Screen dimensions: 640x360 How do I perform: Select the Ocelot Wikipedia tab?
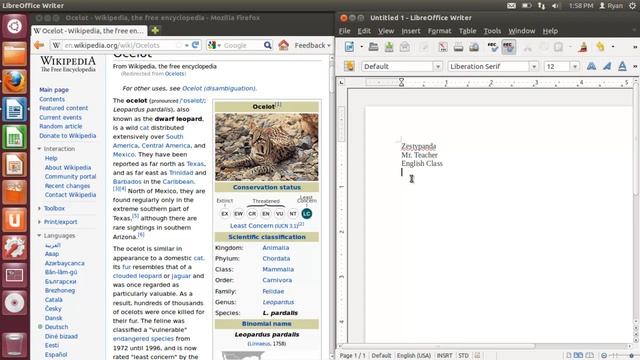[89, 31]
